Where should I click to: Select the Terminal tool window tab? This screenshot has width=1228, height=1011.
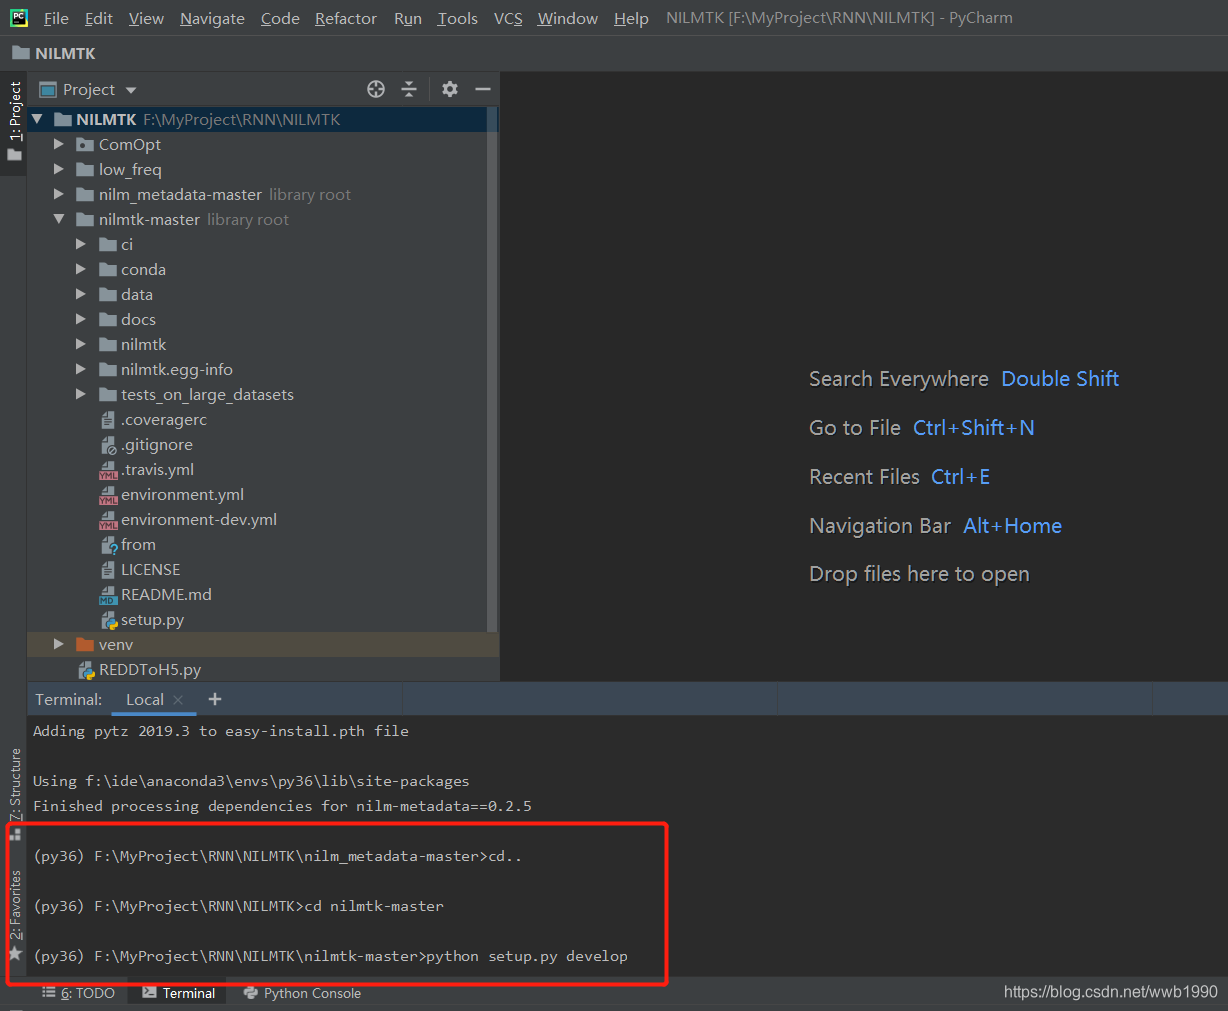pyautogui.click(x=178, y=993)
